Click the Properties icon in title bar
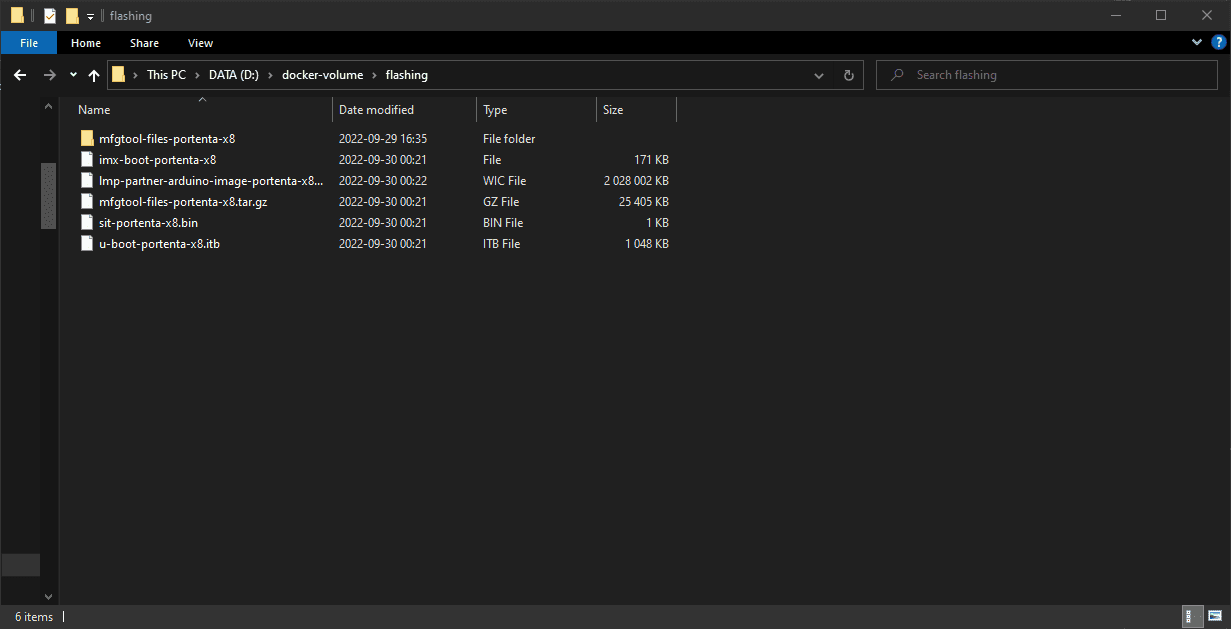The width and height of the screenshot is (1231, 629). 50,16
